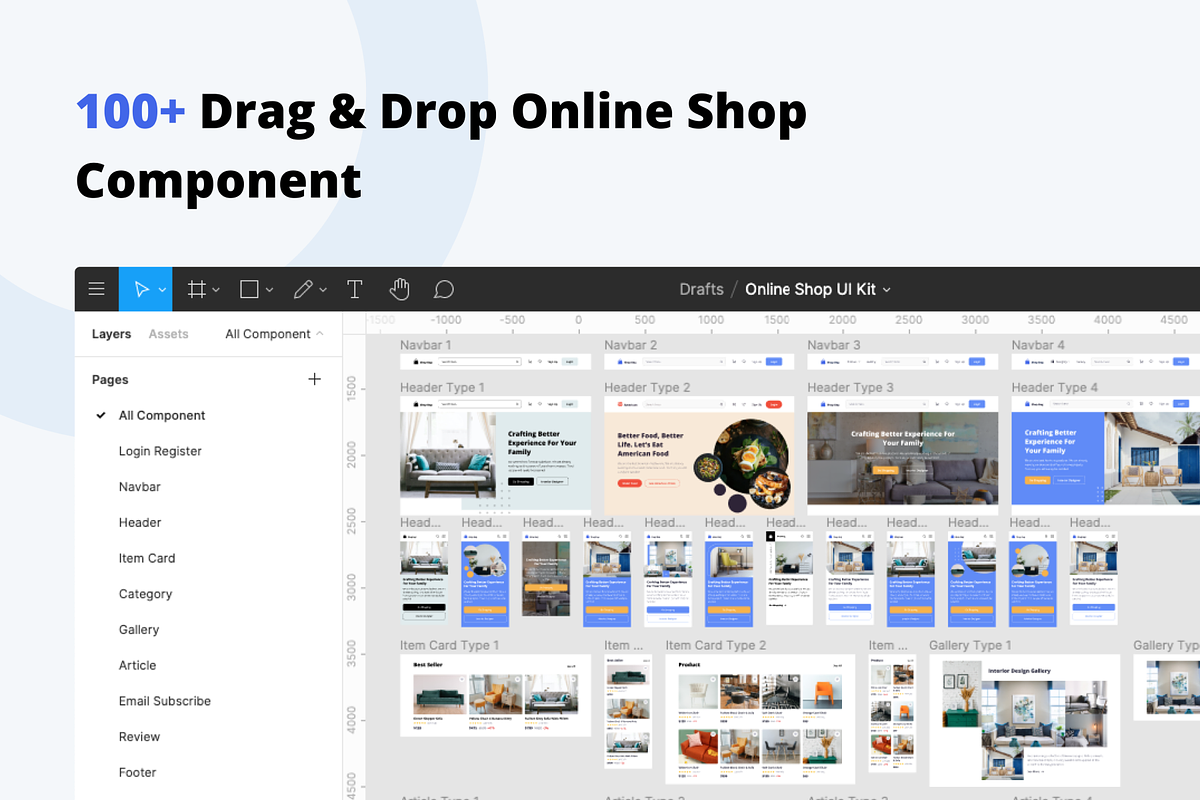Open the Move tool options chevron

click(x=162, y=290)
